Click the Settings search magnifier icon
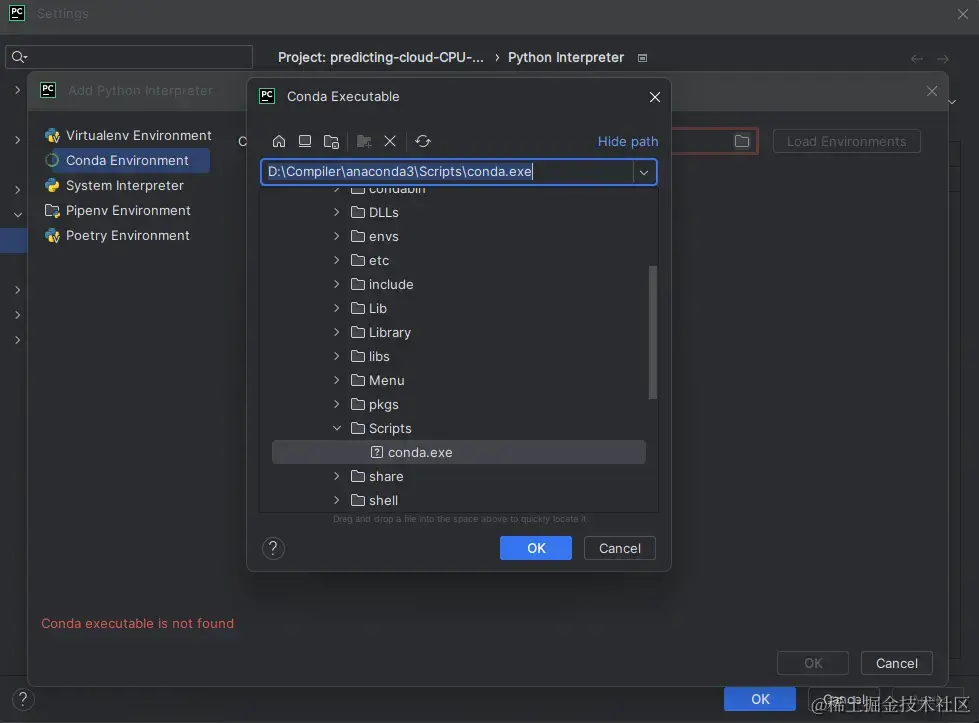 click(19, 57)
